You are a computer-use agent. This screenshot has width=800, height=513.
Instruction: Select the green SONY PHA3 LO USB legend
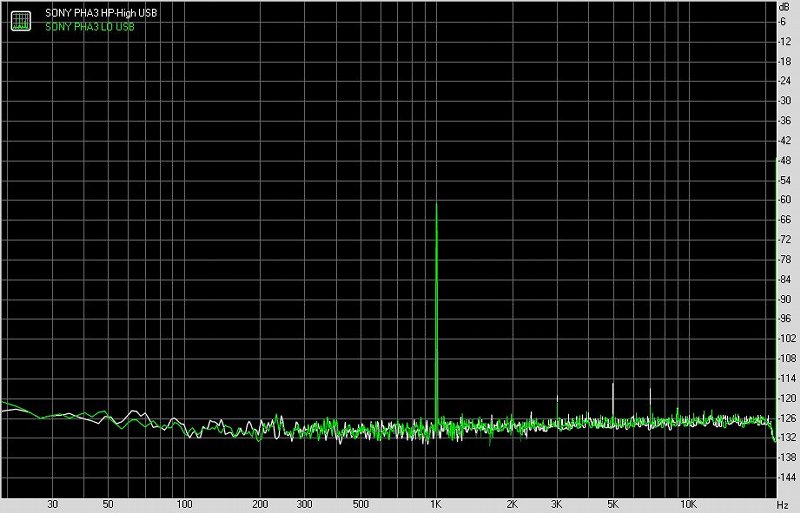90,27
